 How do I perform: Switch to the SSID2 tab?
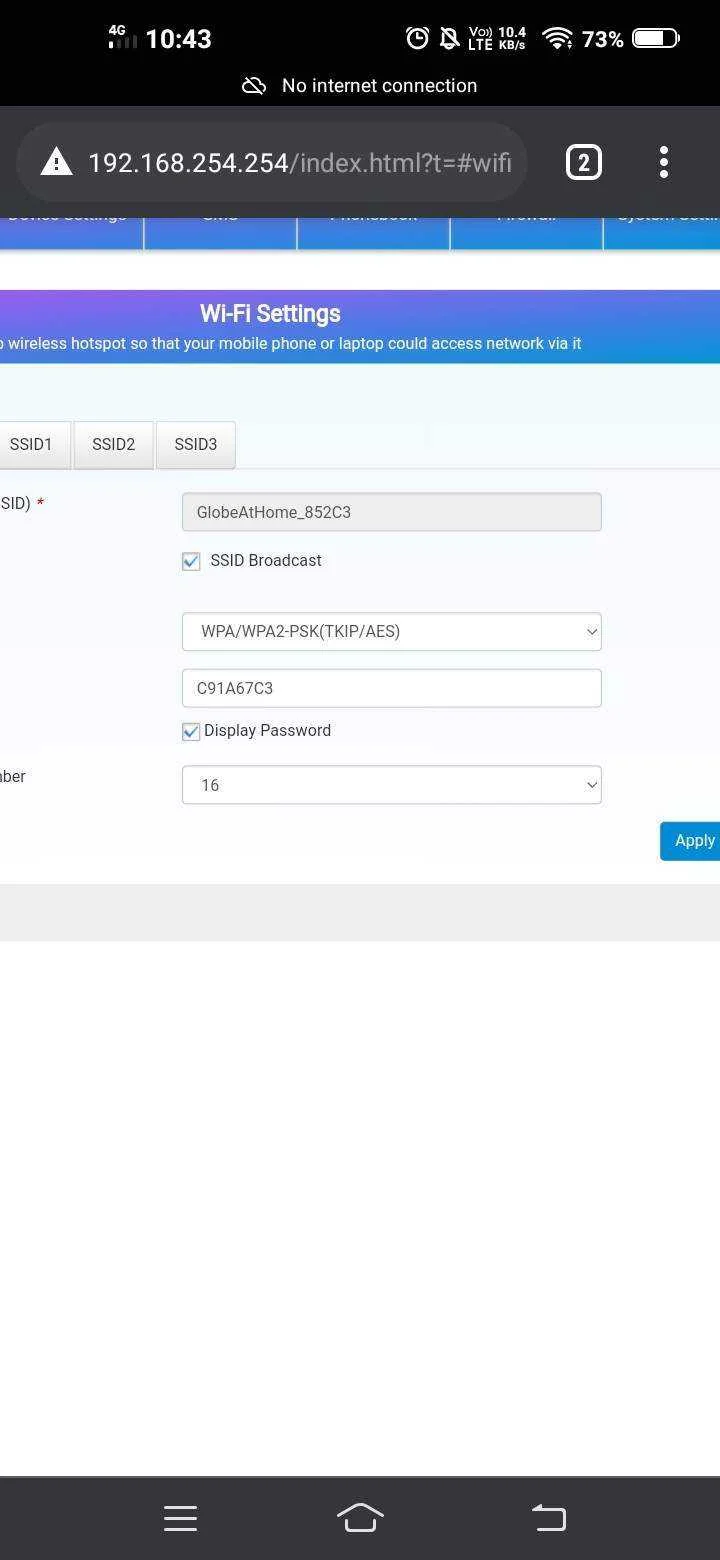(x=113, y=445)
